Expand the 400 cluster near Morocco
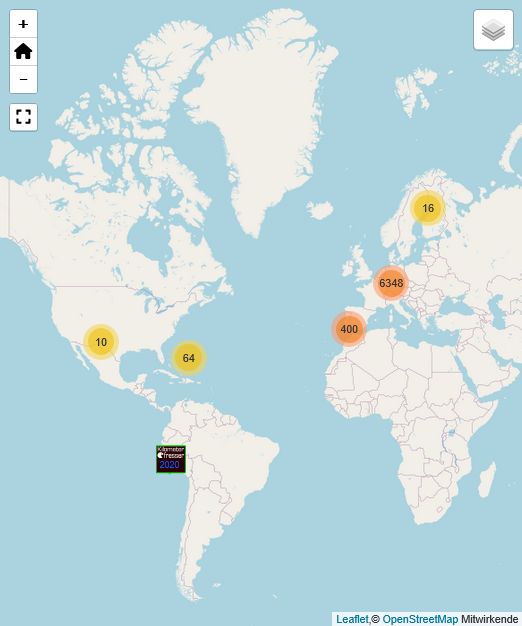Screen dimensions: 522x626 349,329
